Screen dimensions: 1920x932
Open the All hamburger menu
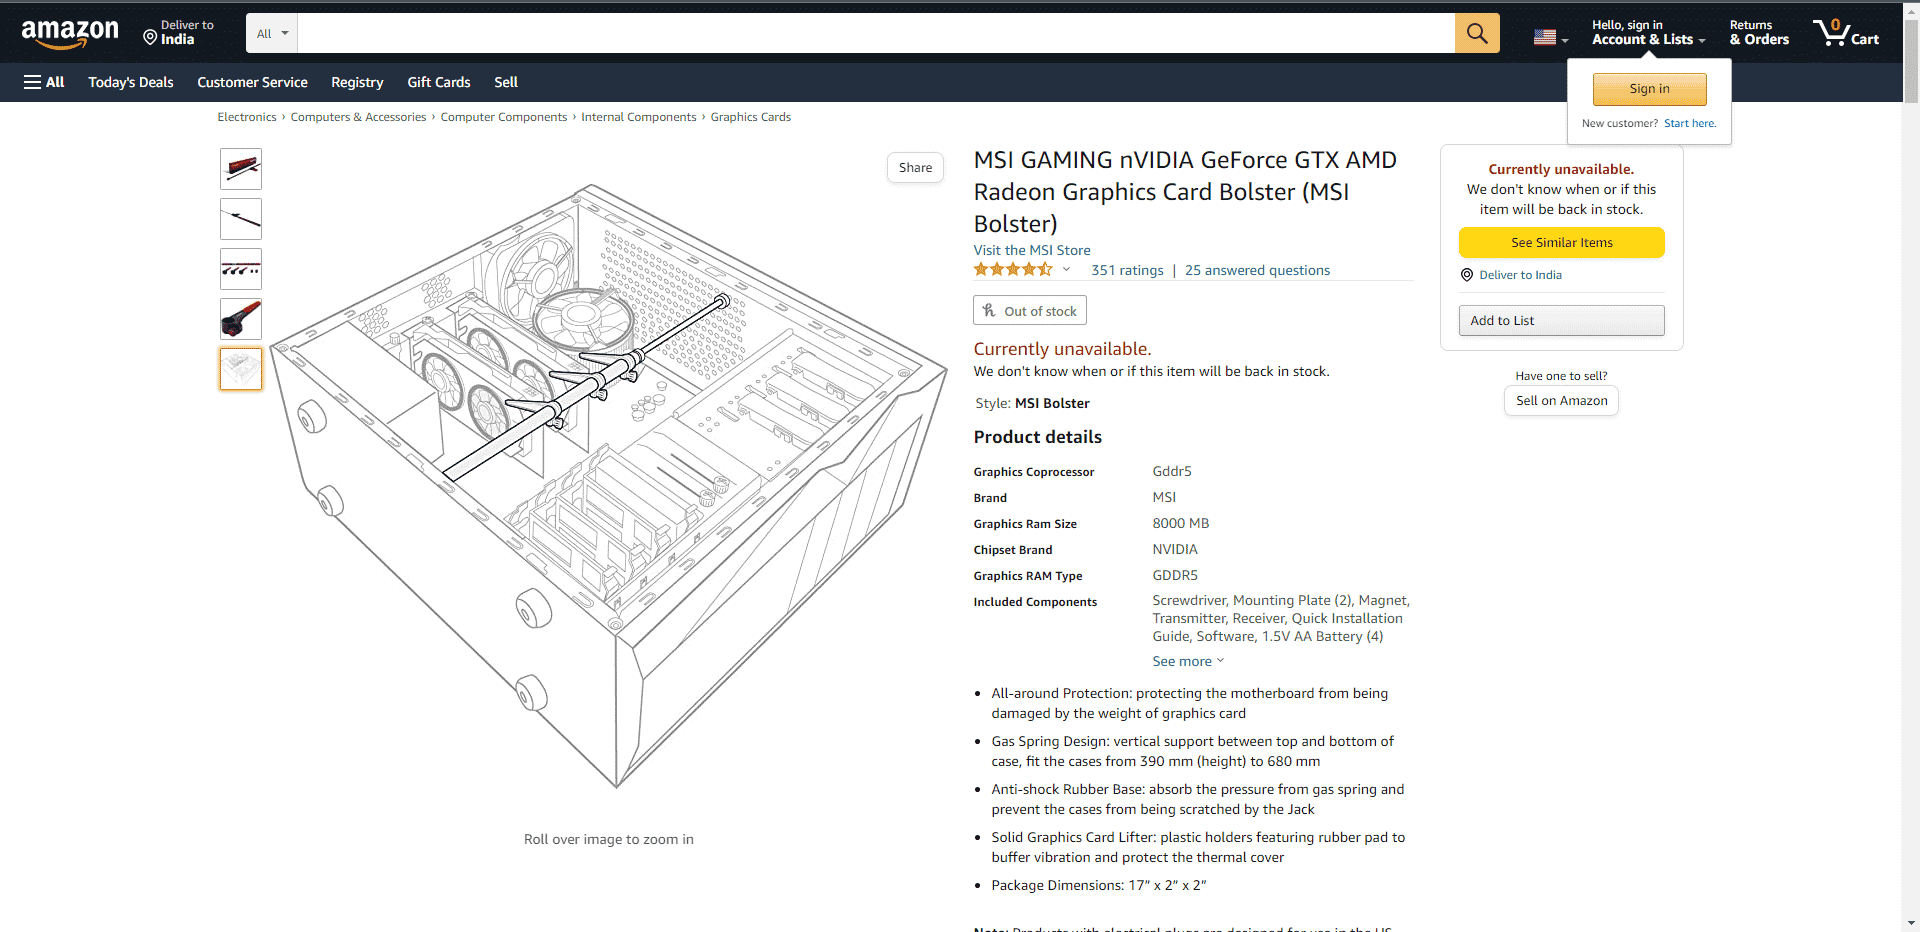(44, 82)
